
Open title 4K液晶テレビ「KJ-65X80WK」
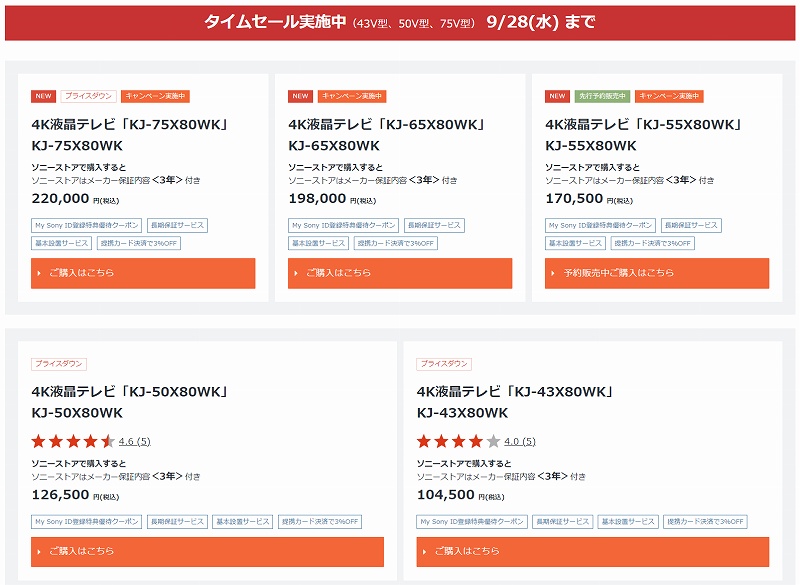tap(386, 124)
